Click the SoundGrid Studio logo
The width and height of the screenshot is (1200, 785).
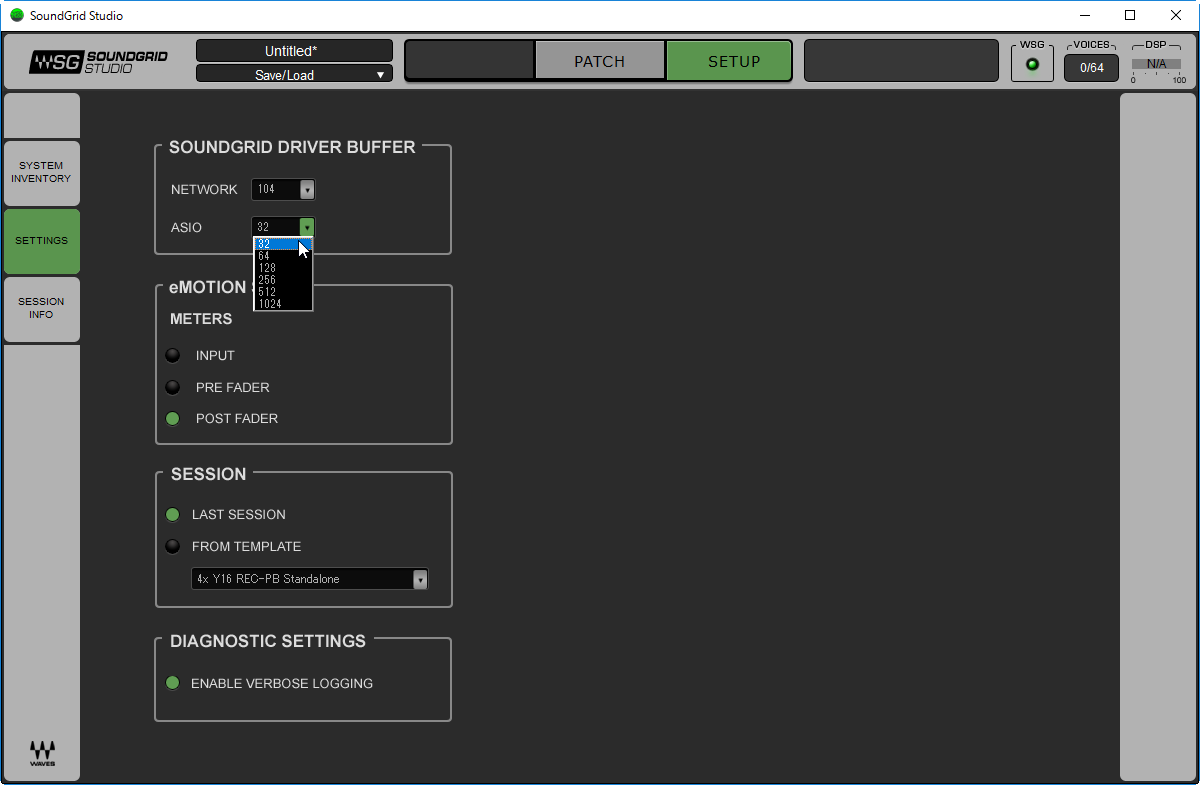click(x=98, y=62)
